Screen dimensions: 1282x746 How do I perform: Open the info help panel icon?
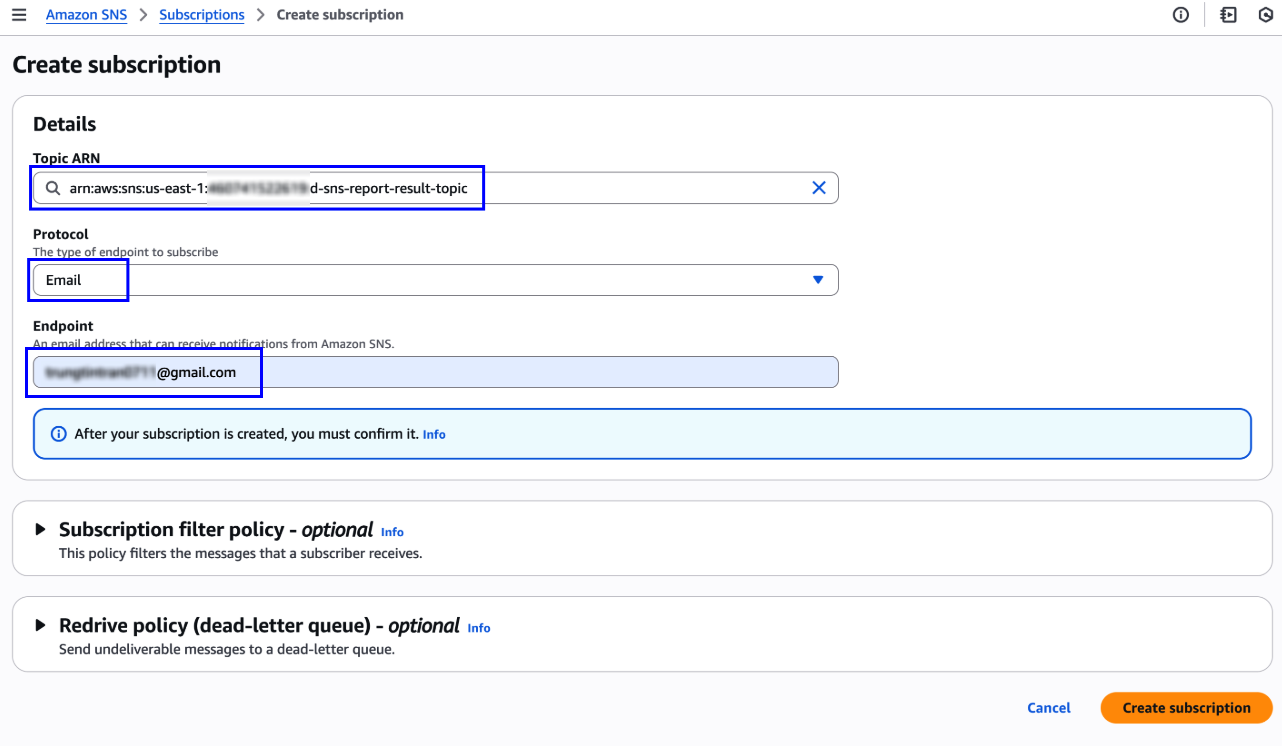pyautogui.click(x=1181, y=15)
